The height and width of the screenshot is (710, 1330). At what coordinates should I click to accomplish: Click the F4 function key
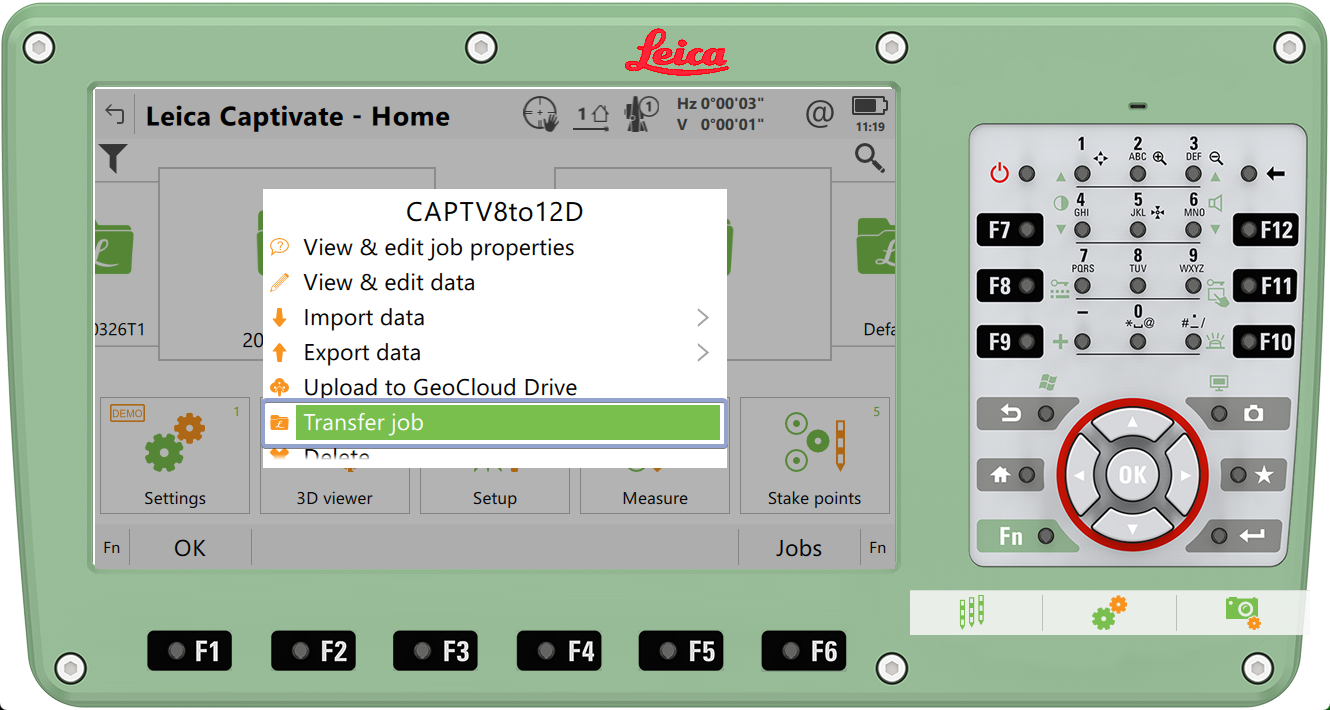click(559, 651)
